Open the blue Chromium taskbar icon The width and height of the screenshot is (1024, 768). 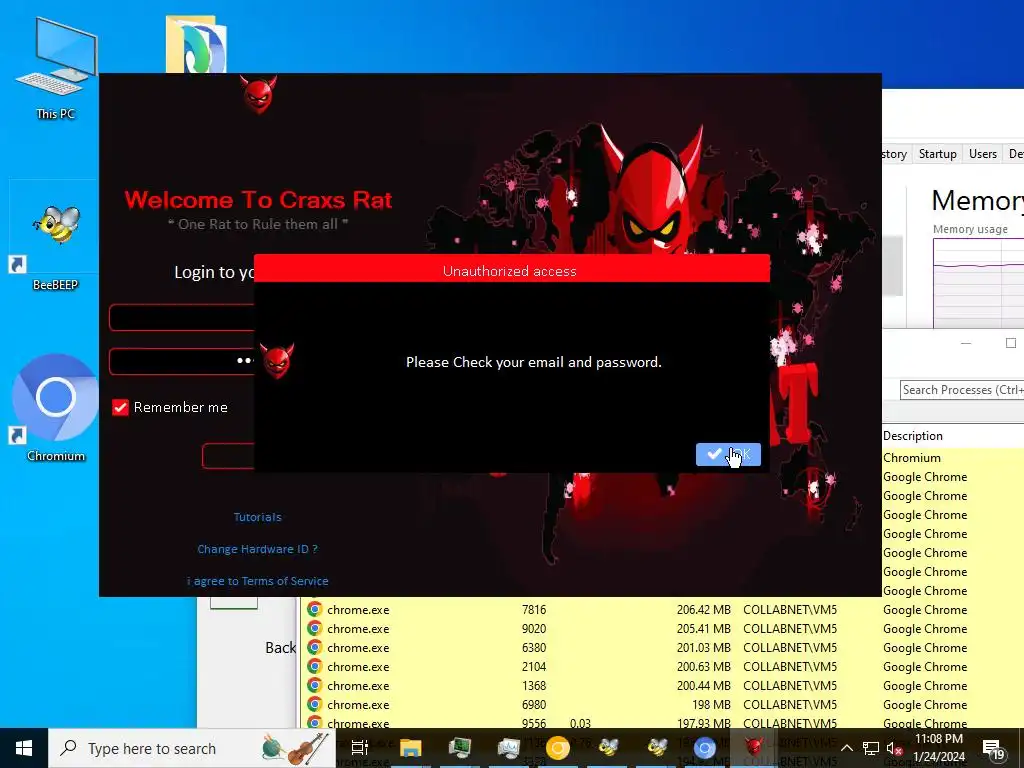pos(705,748)
